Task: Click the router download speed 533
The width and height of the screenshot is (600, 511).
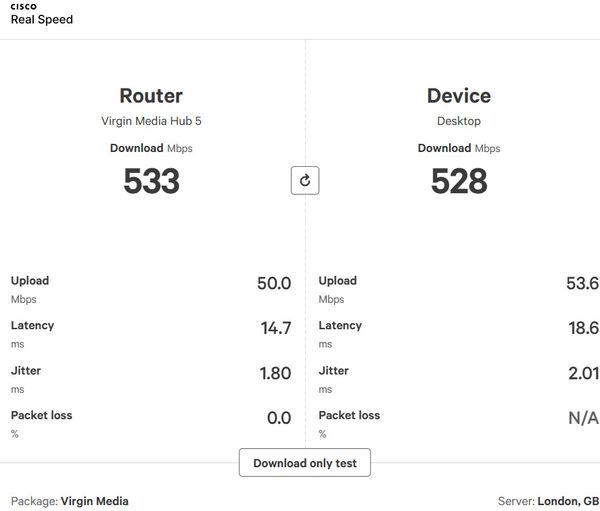Action: [x=151, y=181]
